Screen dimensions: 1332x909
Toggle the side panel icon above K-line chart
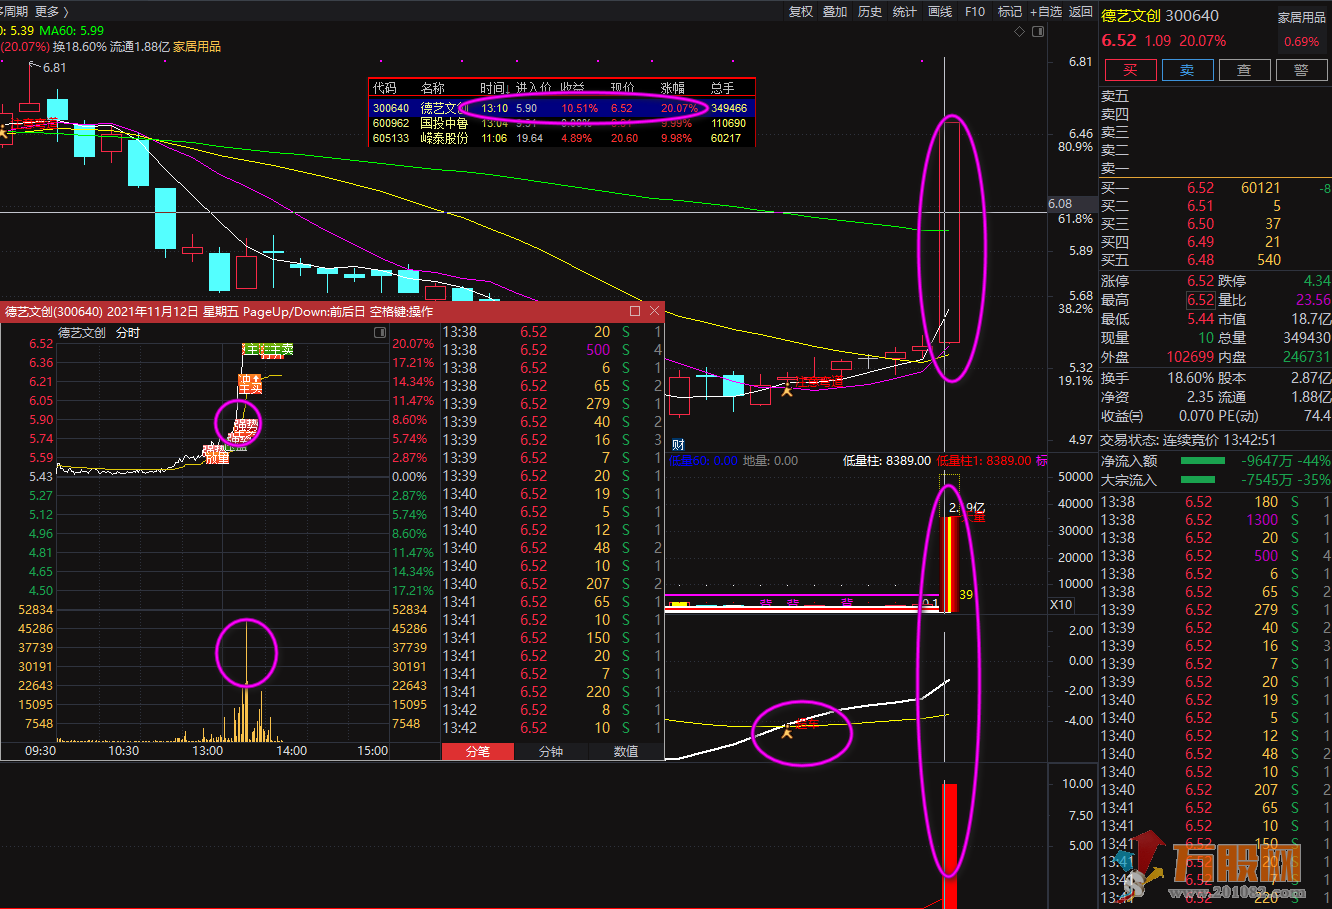click(x=1038, y=31)
